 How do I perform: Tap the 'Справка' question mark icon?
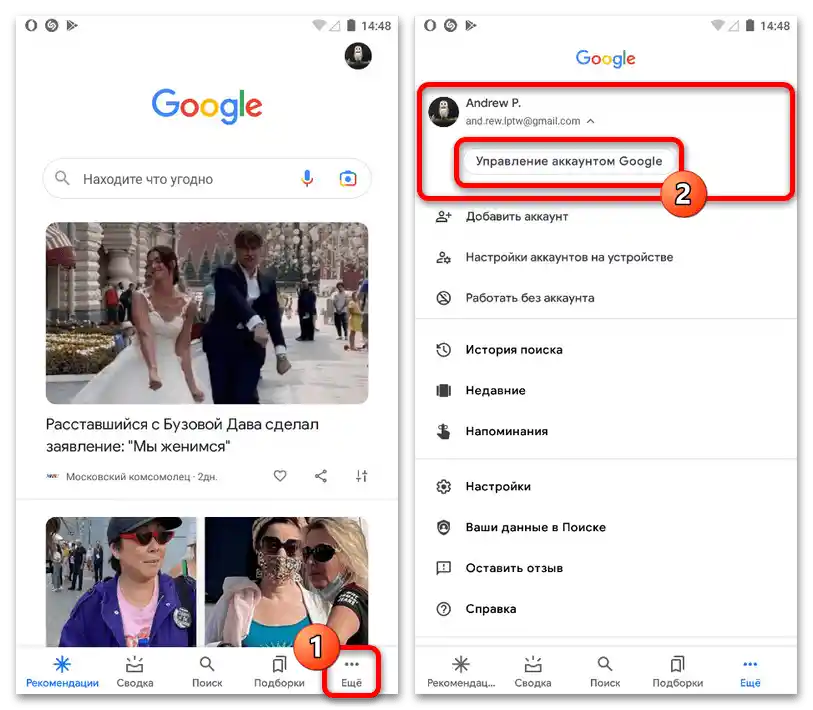tap(443, 609)
